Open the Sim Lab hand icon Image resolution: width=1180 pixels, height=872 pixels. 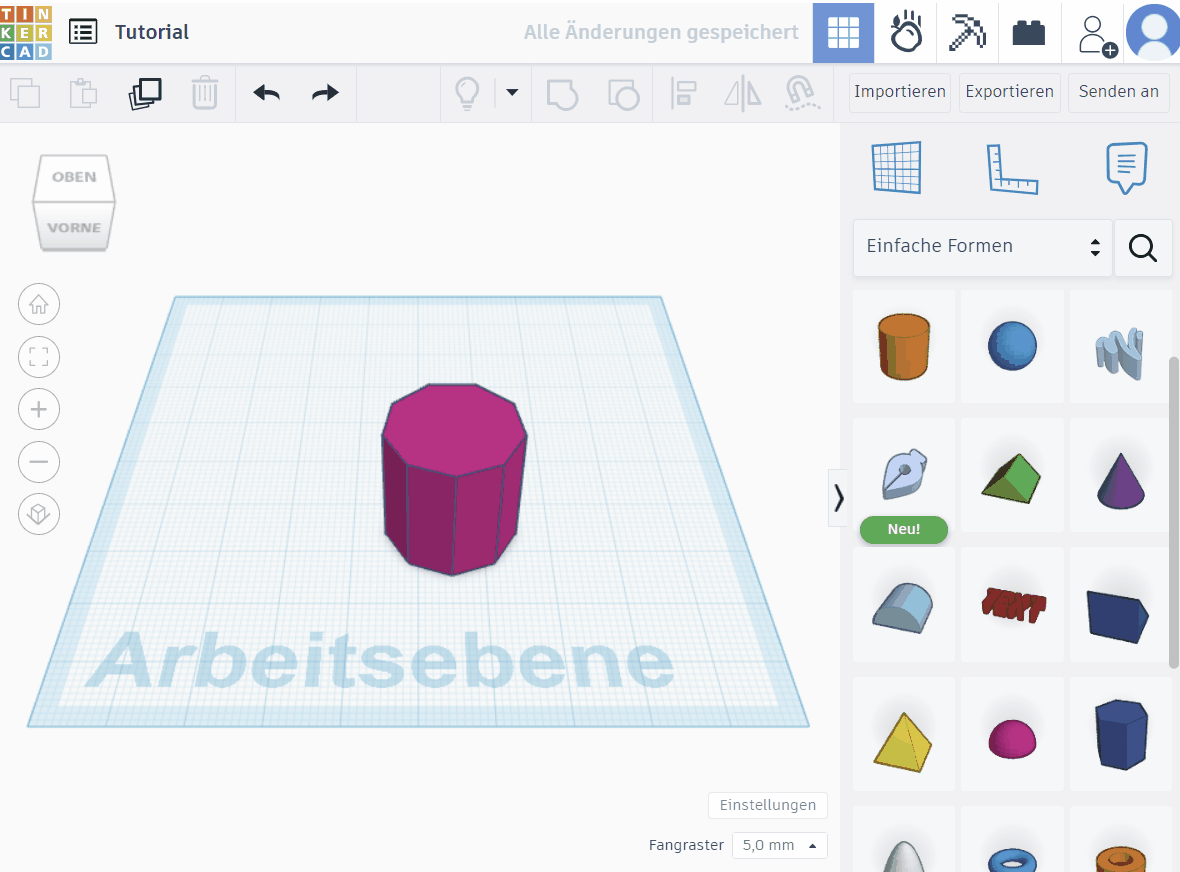click(x=905, y=32)
